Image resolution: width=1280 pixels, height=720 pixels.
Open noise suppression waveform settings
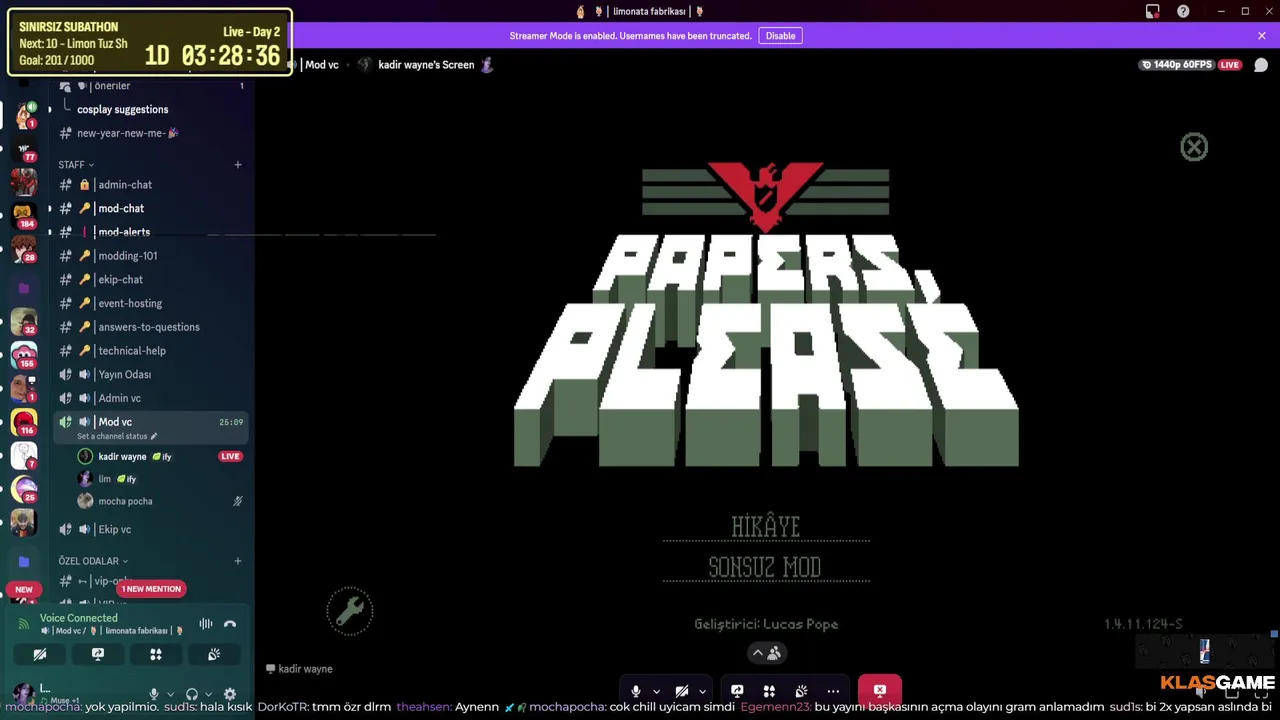click(x=206, y=624)
